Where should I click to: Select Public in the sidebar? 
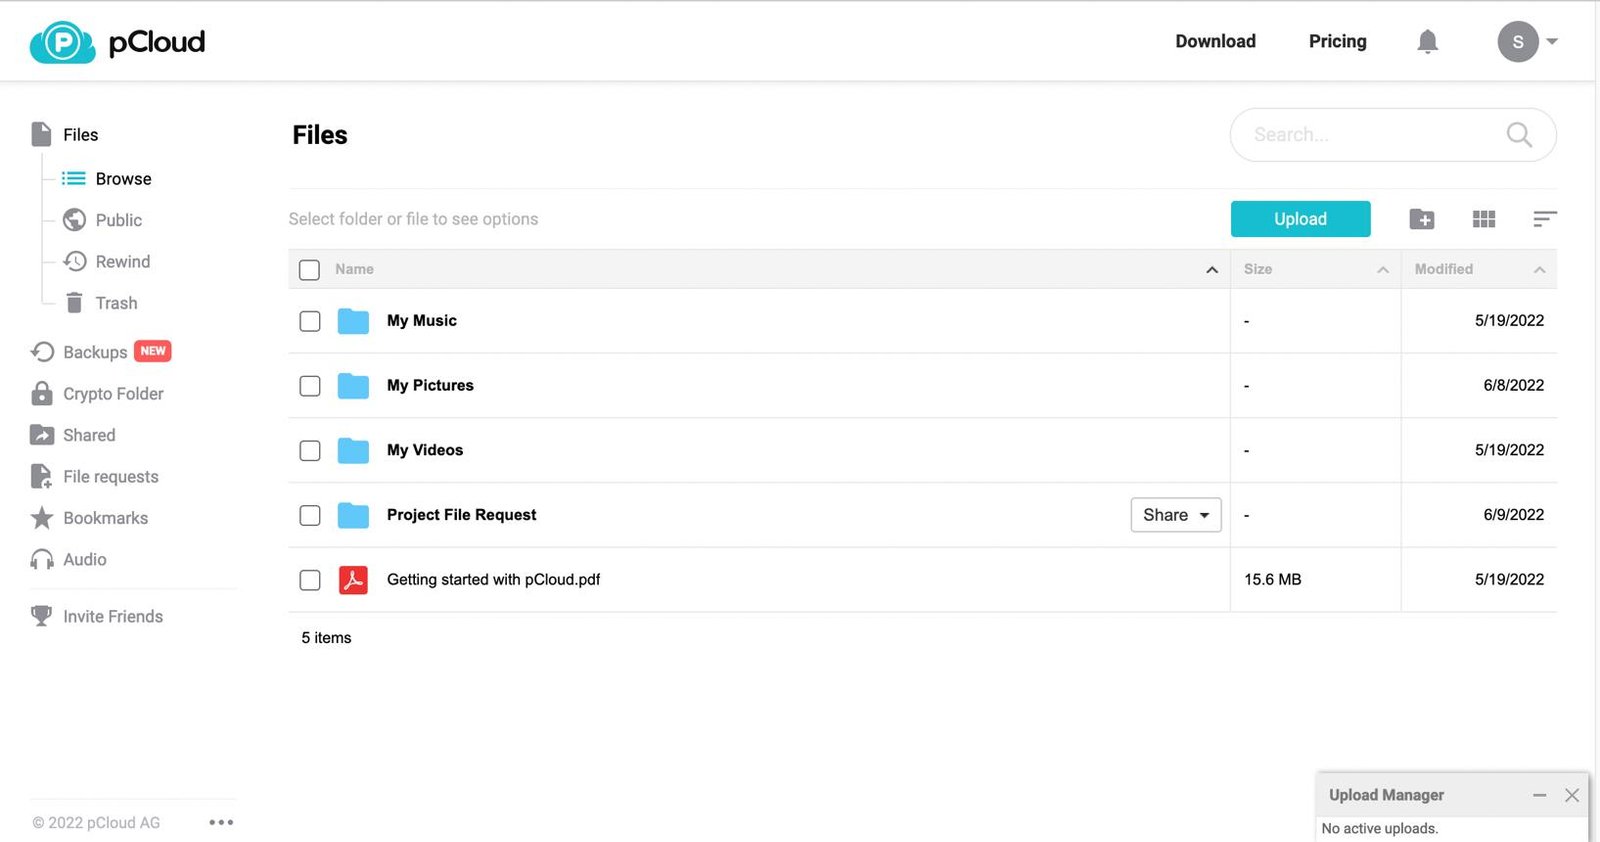coord(118,220)
